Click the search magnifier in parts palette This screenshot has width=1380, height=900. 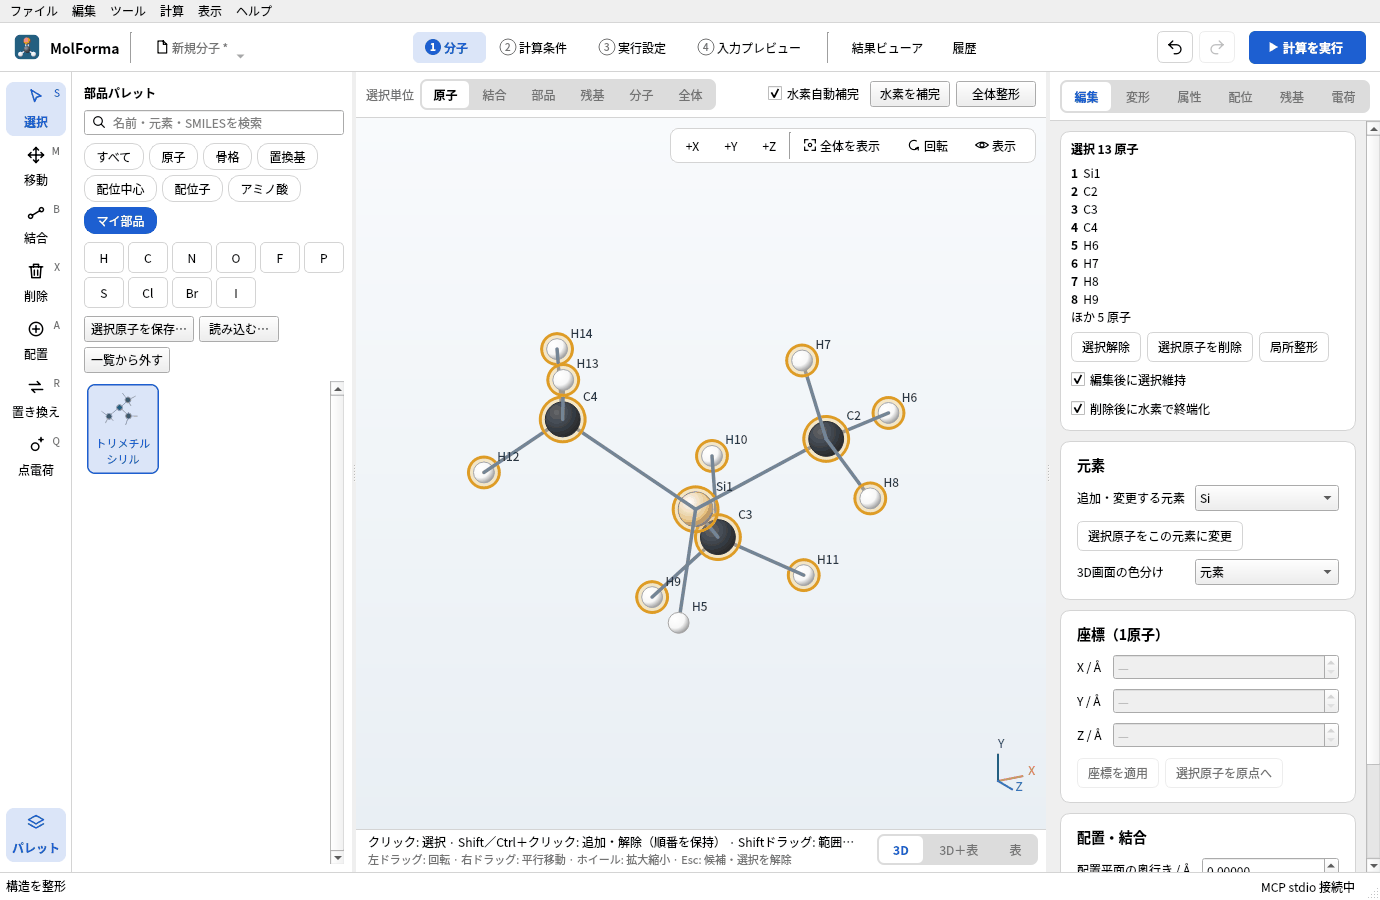point(99,123)
